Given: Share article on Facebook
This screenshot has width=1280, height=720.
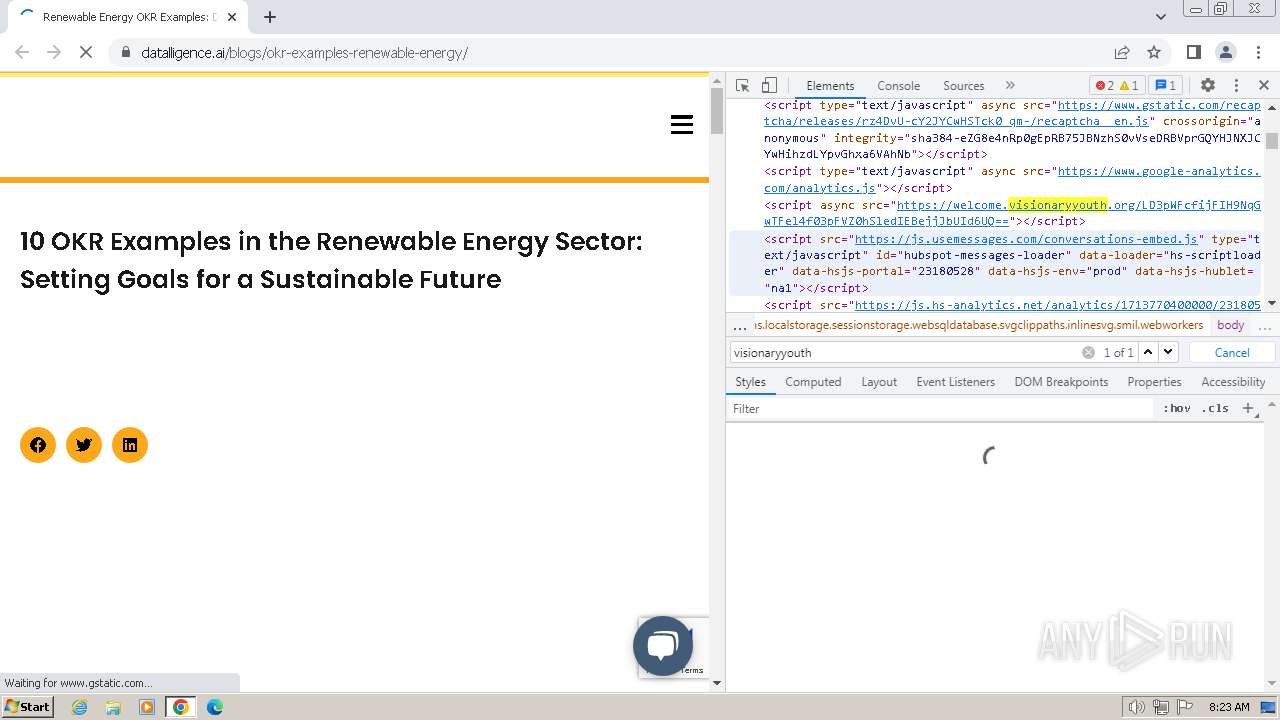Looking at the screenshot, I should pyautogui.click(x=38, y=445).
